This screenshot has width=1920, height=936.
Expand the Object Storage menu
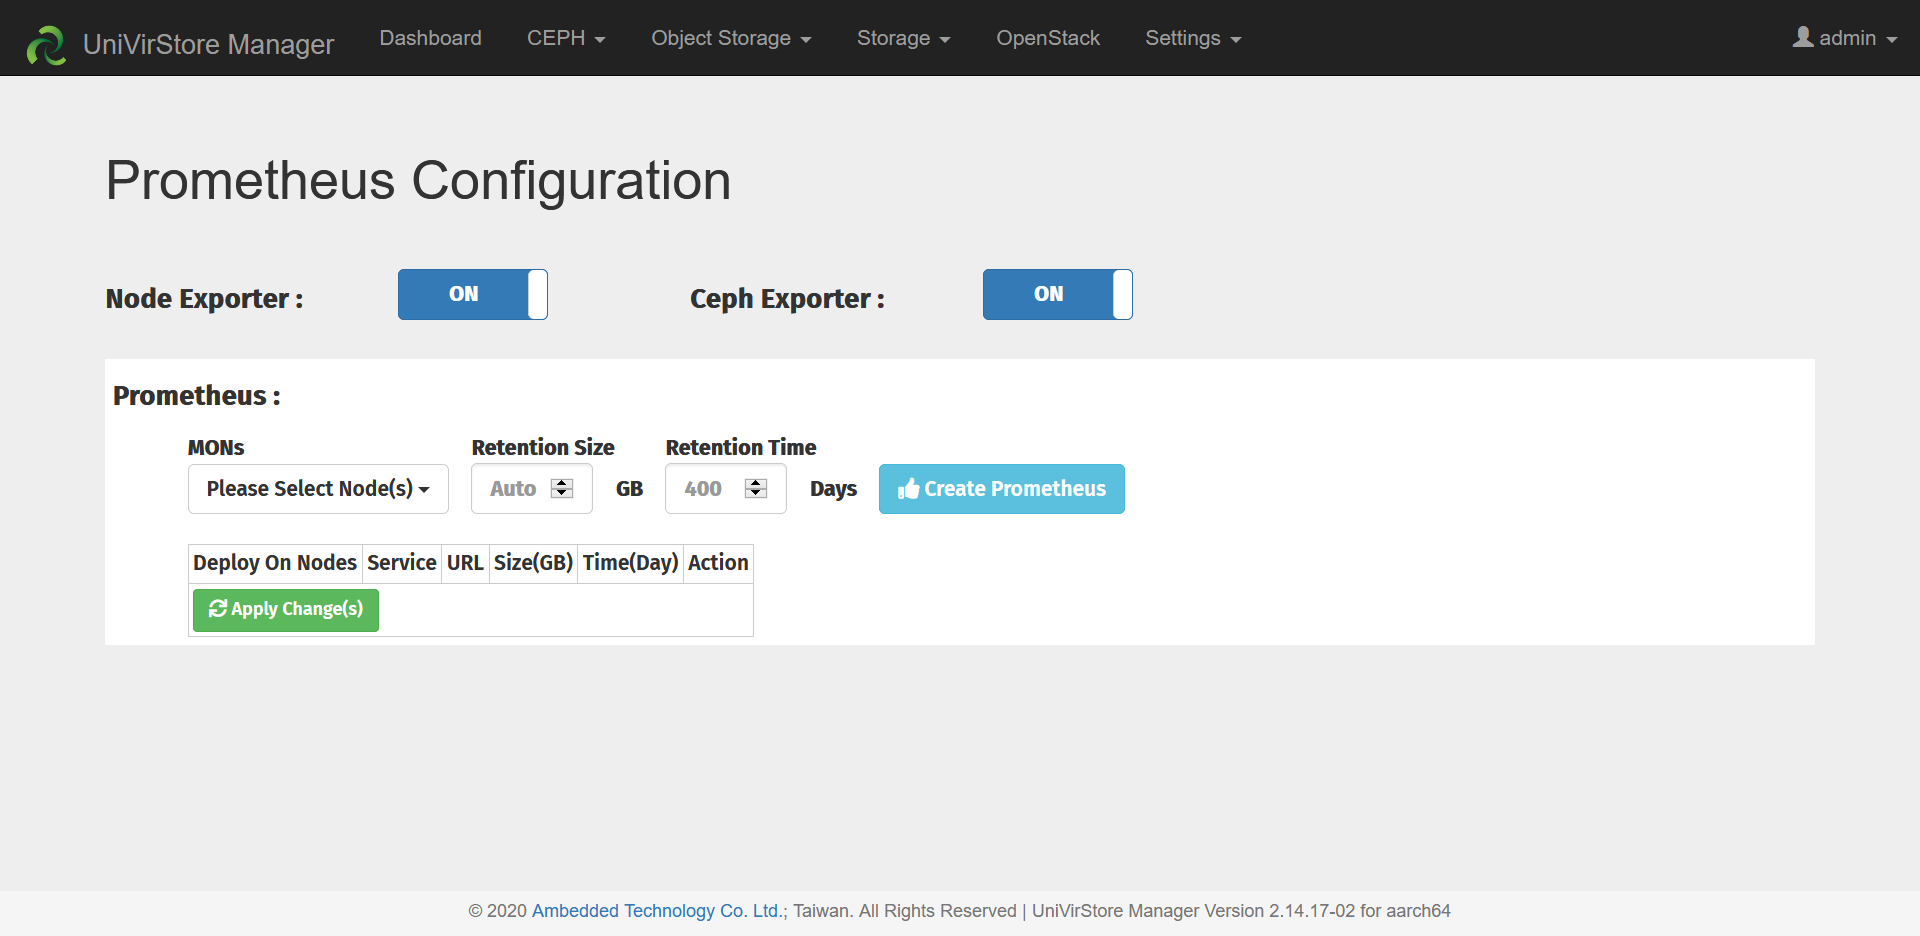click(731, 38)
